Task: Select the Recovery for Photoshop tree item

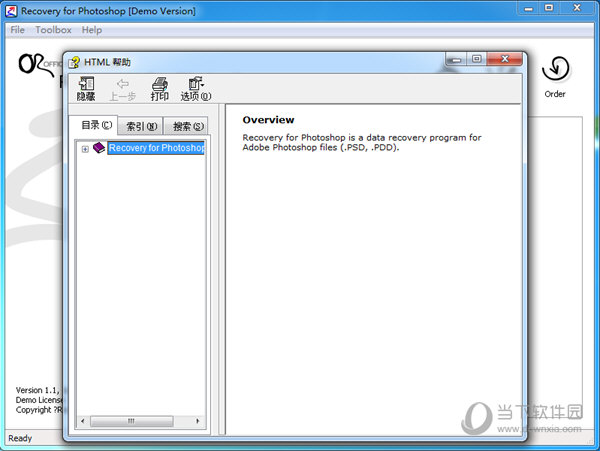Action: 156,148
